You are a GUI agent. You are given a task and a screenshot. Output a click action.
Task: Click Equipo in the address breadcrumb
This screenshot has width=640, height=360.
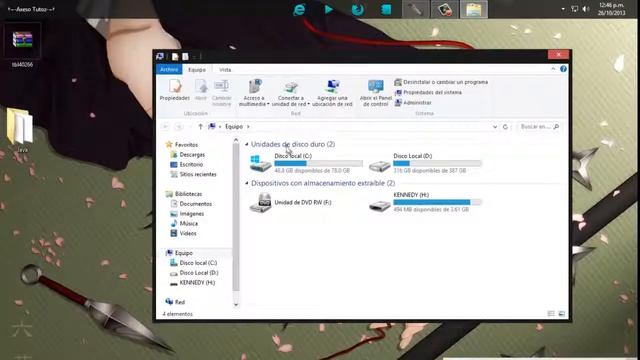[234, 127]
